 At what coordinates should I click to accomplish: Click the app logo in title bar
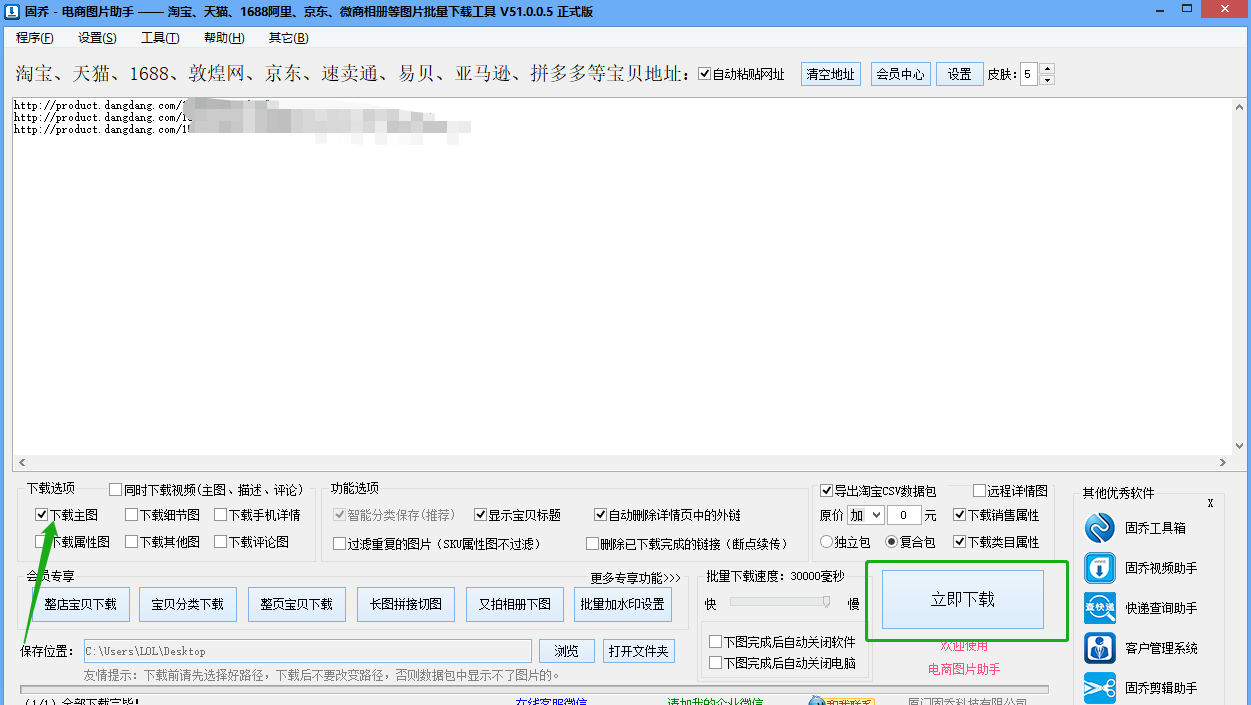[11, 12]
